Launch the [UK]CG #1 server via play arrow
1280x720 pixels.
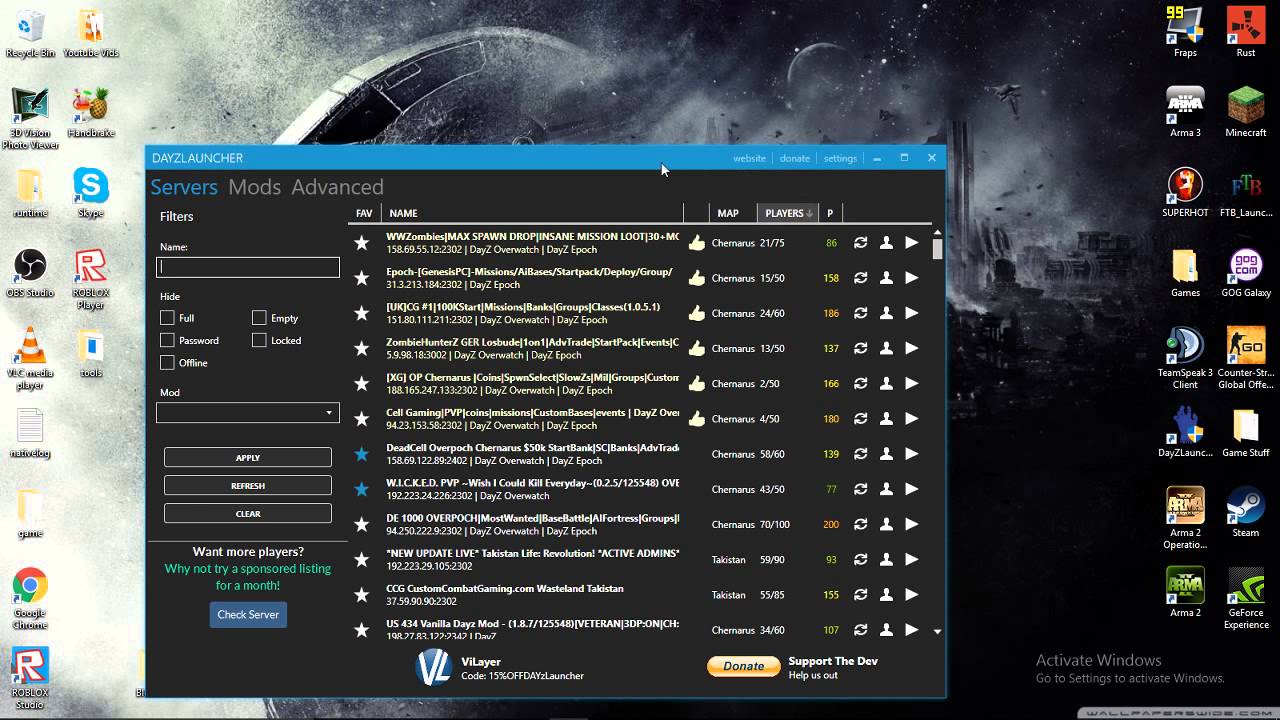(911, 313)
